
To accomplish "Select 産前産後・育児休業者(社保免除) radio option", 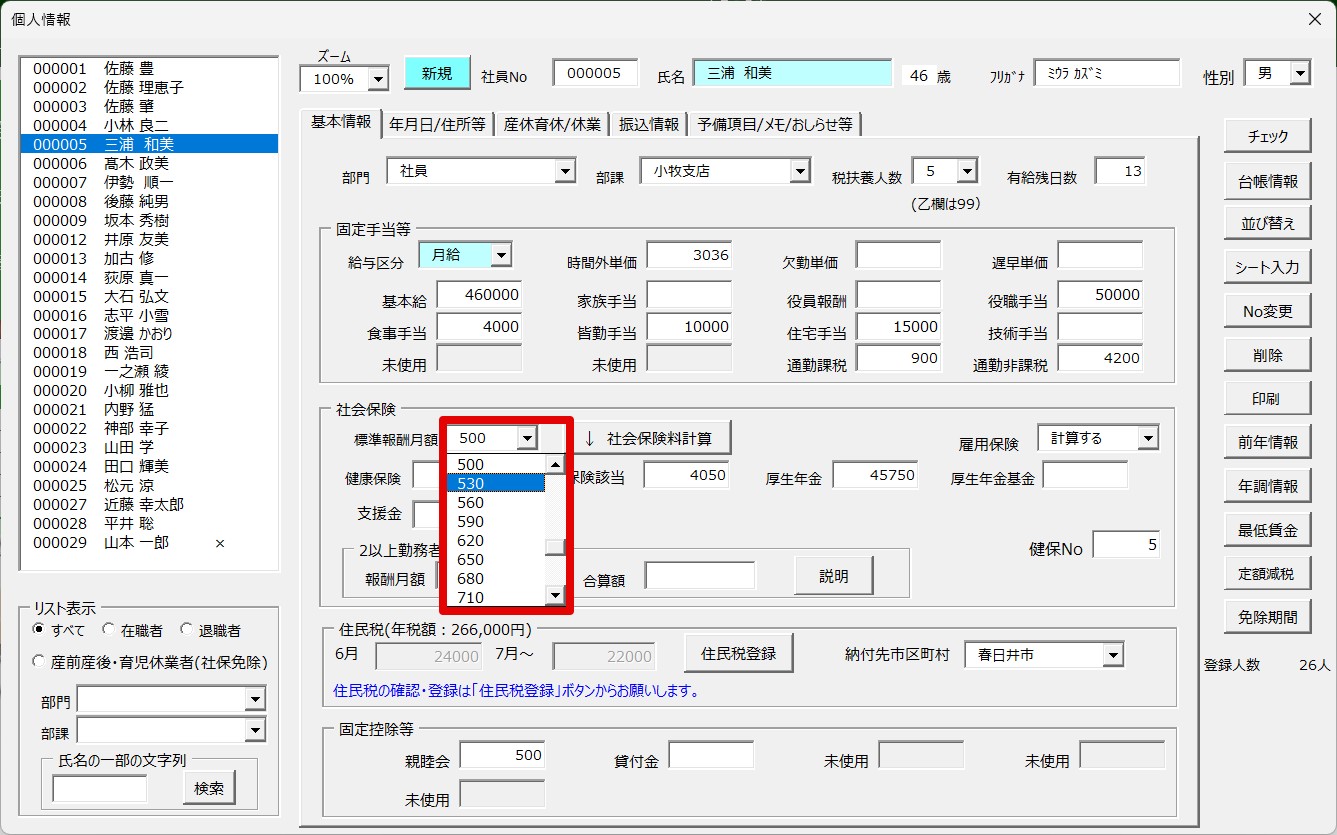I will point(39,661).
